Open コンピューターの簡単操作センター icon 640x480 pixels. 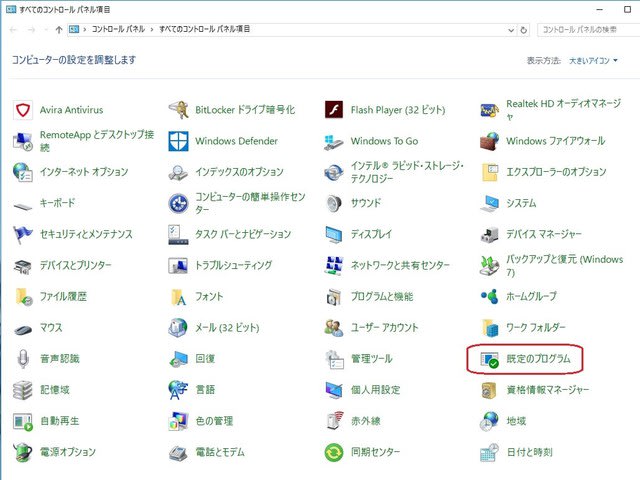click(178, 203)
